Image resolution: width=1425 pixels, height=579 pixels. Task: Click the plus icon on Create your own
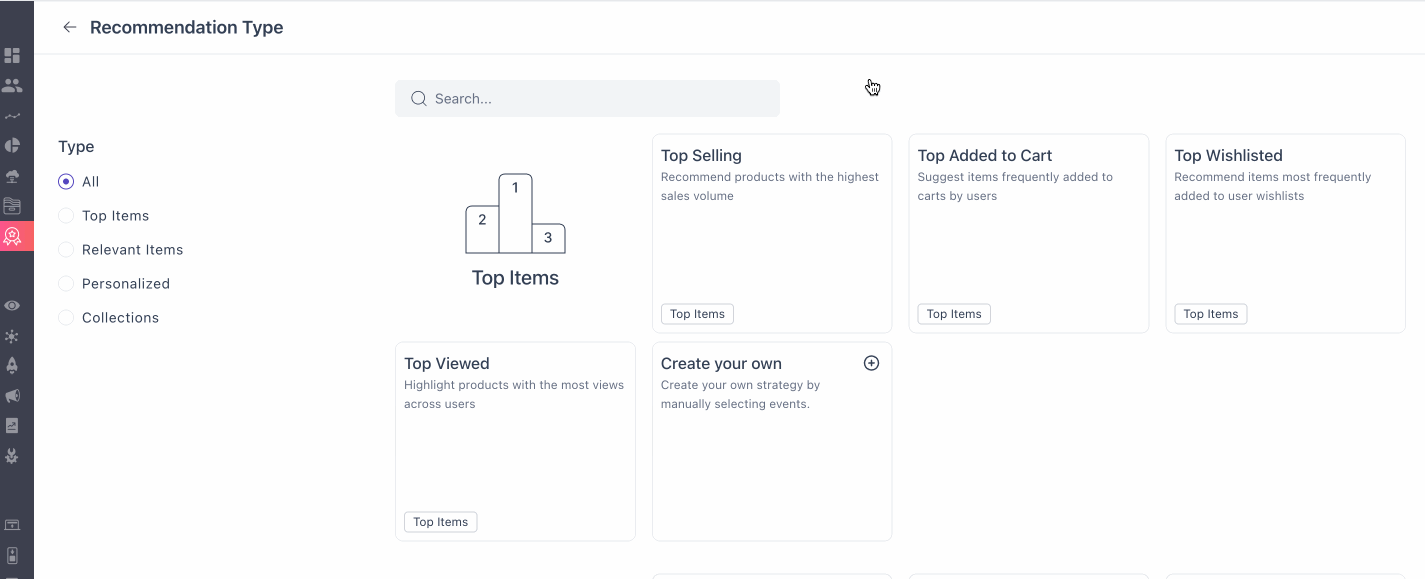point(871,363)
